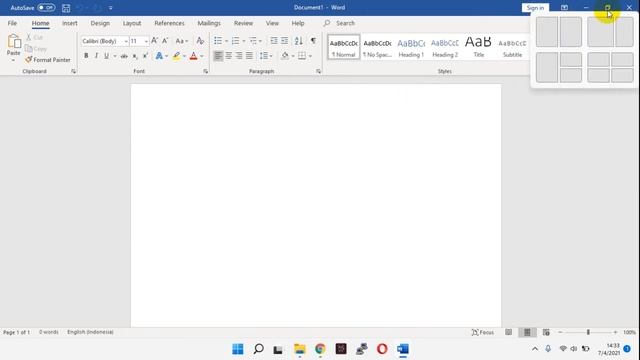Click the Paste clipboard icon
This screenshot has height=360, width=640.
click(x=14, y=42)
